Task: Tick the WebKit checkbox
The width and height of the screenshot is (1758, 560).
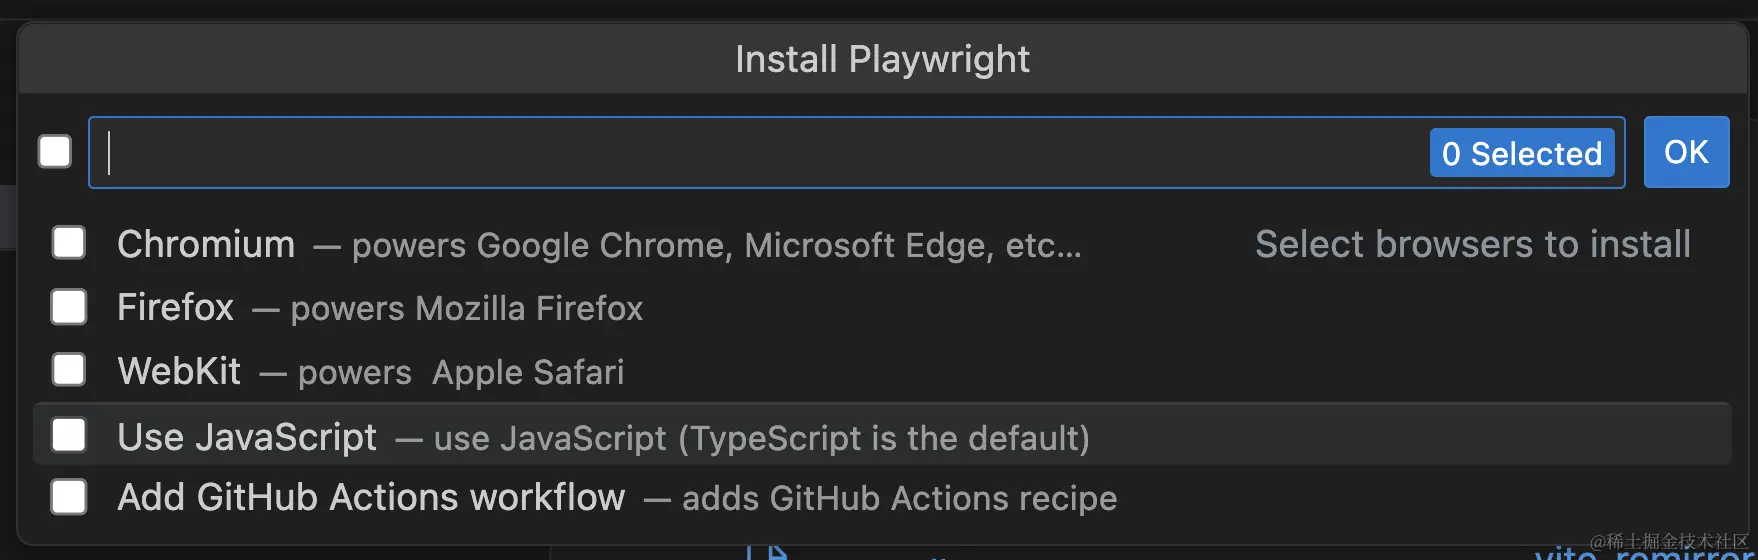Action: (x=69, y=370)
